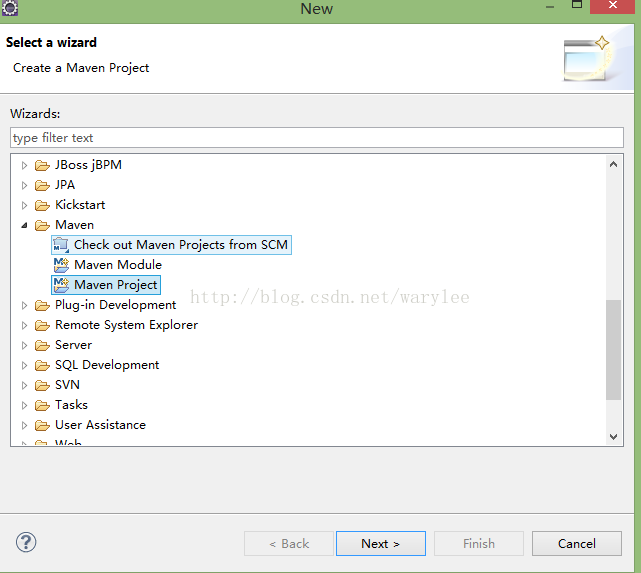This screenshot has width=641, height=573.
Task: Expand the JPA category
Action: click(24, 185)
